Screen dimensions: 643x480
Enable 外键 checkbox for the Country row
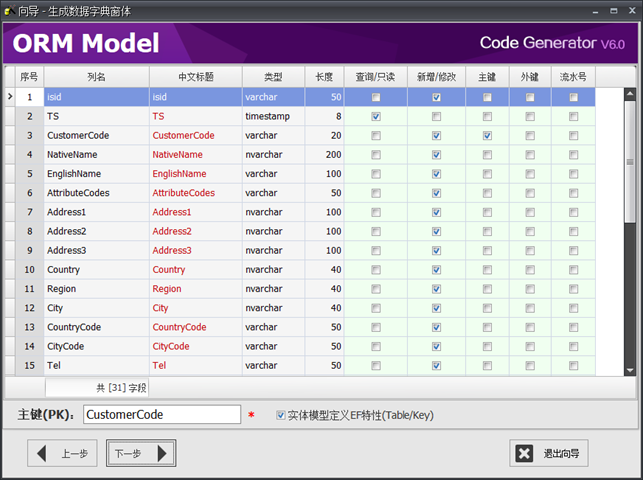tap(530, 270)
